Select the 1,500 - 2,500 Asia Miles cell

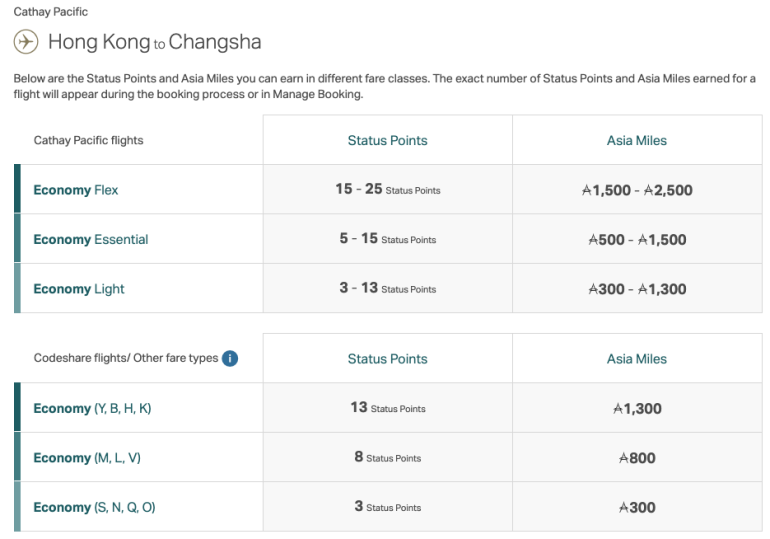(636, 190)
